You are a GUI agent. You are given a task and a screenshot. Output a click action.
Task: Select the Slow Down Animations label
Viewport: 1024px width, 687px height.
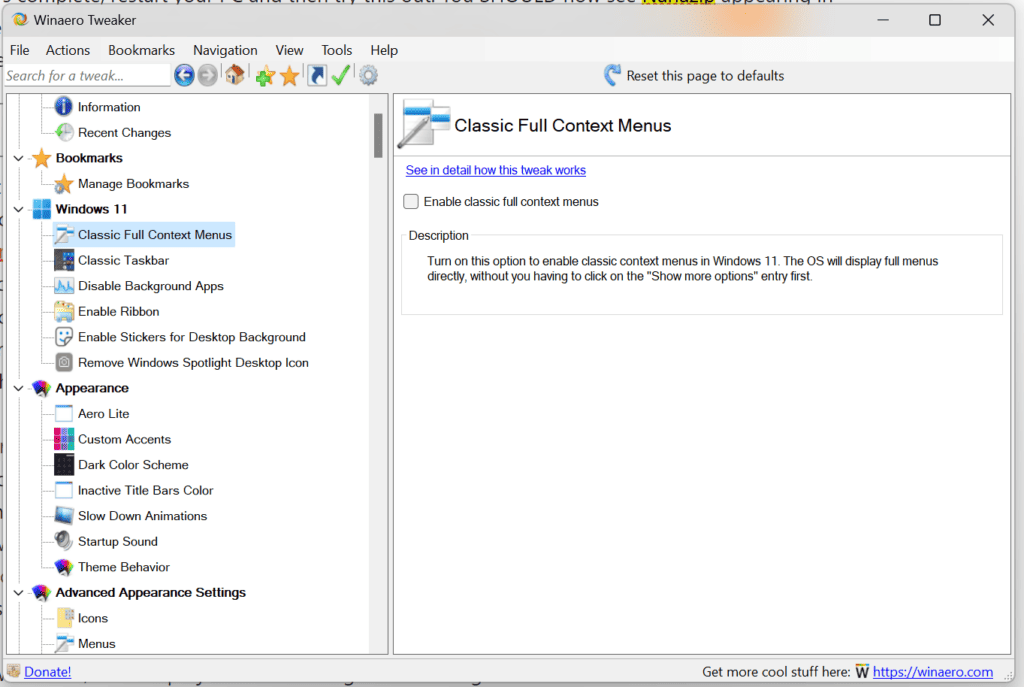pyautogui.click(x=142, y=516)
